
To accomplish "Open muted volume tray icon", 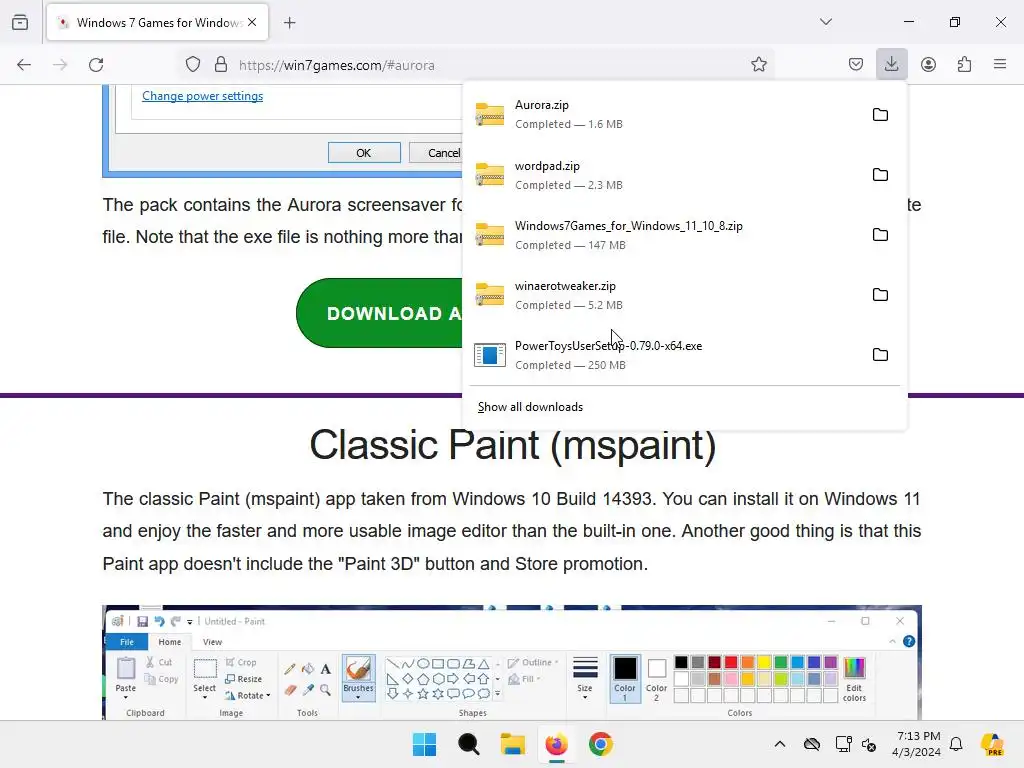I will pyautogui.click(x=869, y=744).
